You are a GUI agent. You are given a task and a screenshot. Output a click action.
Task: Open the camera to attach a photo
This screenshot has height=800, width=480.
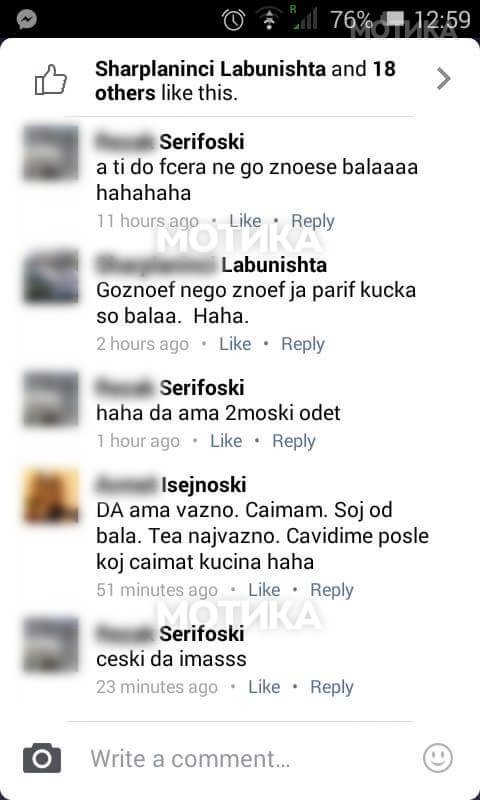42,758
